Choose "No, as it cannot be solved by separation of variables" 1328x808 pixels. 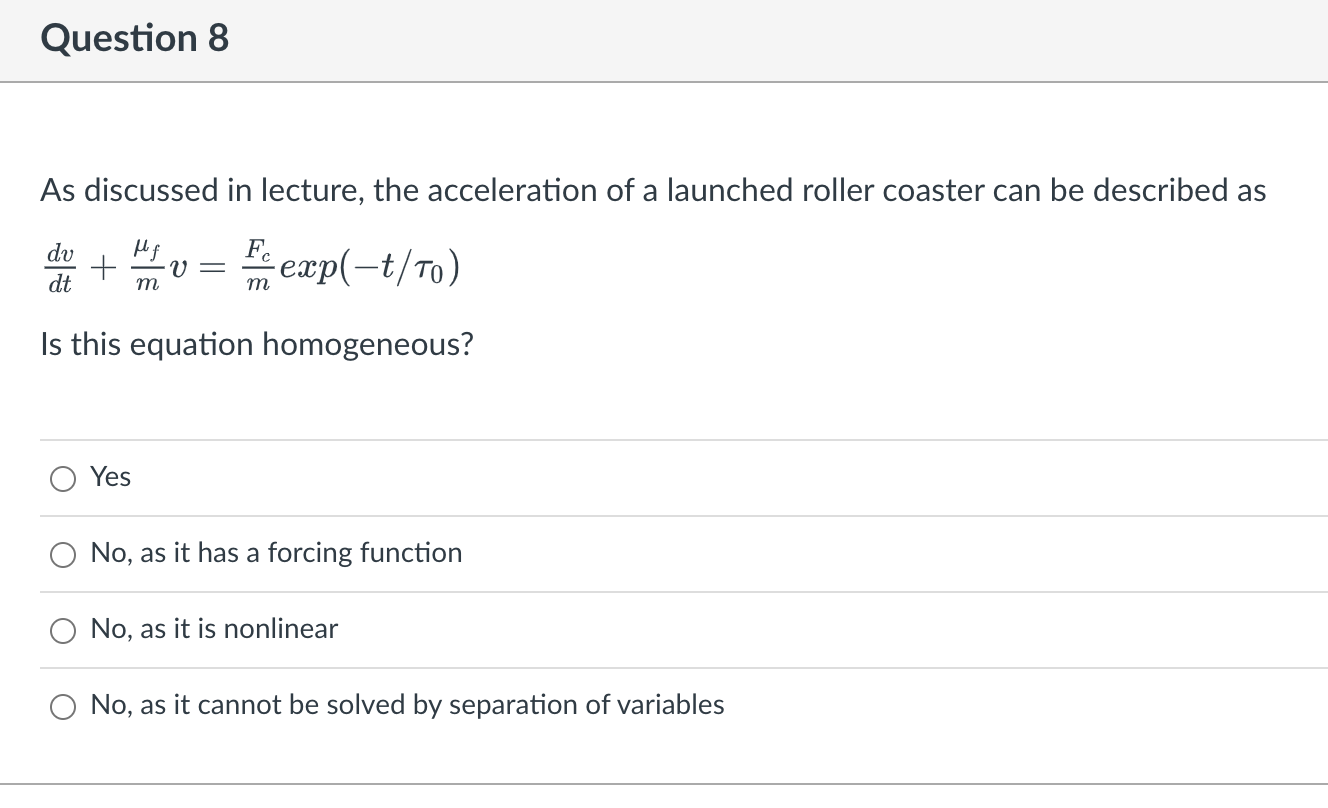pos(62,706)
